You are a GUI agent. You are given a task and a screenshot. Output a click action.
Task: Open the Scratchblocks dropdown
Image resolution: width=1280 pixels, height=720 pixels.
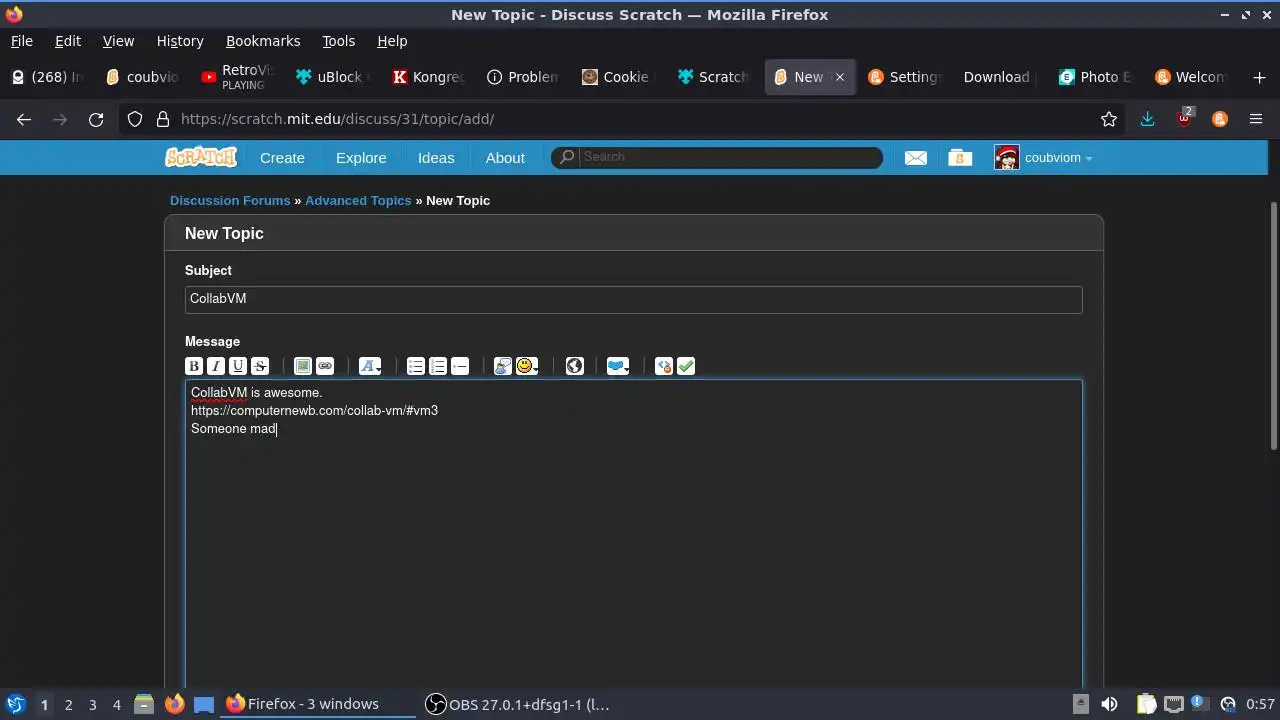(618, 366)
